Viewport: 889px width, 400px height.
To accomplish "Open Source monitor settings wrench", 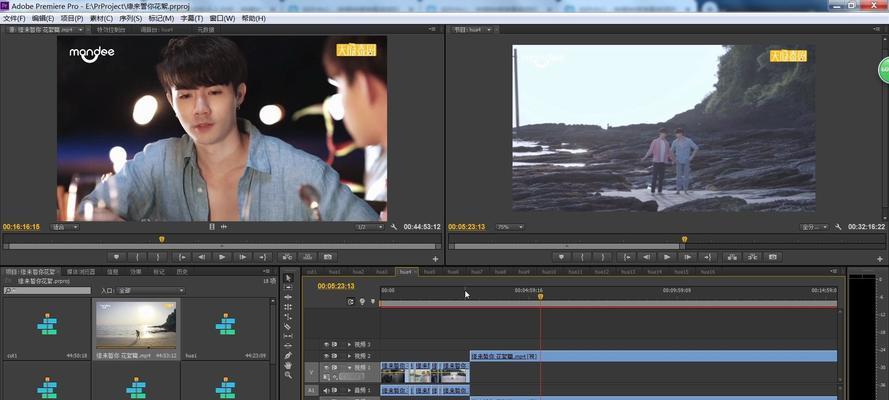I will (394, 227).
